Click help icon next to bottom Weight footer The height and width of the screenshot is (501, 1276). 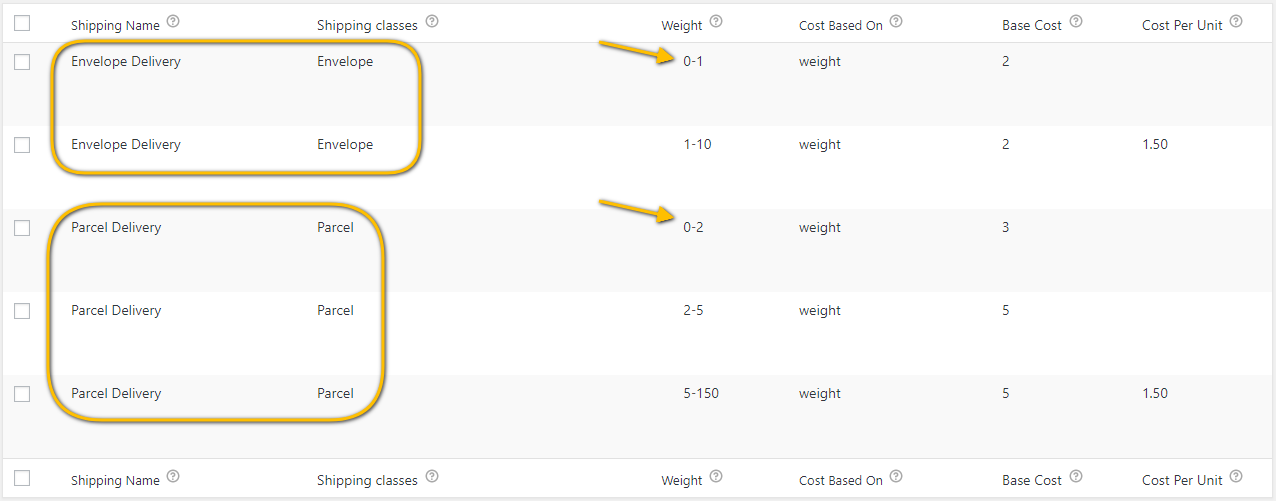tap(716, 477)
